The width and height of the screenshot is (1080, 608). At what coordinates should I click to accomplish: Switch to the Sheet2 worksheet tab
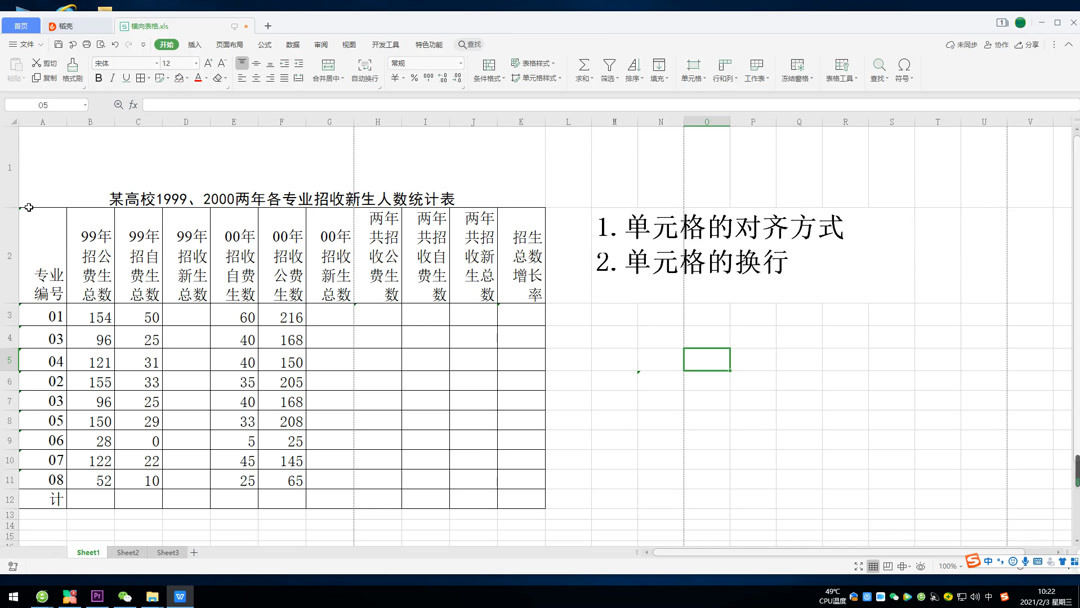tap(127, 552)
